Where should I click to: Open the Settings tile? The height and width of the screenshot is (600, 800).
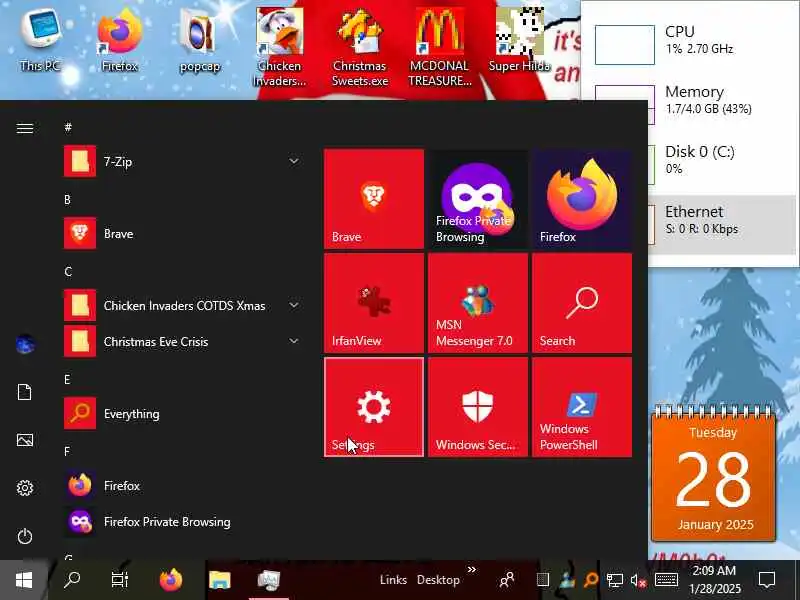click(373, 407)
